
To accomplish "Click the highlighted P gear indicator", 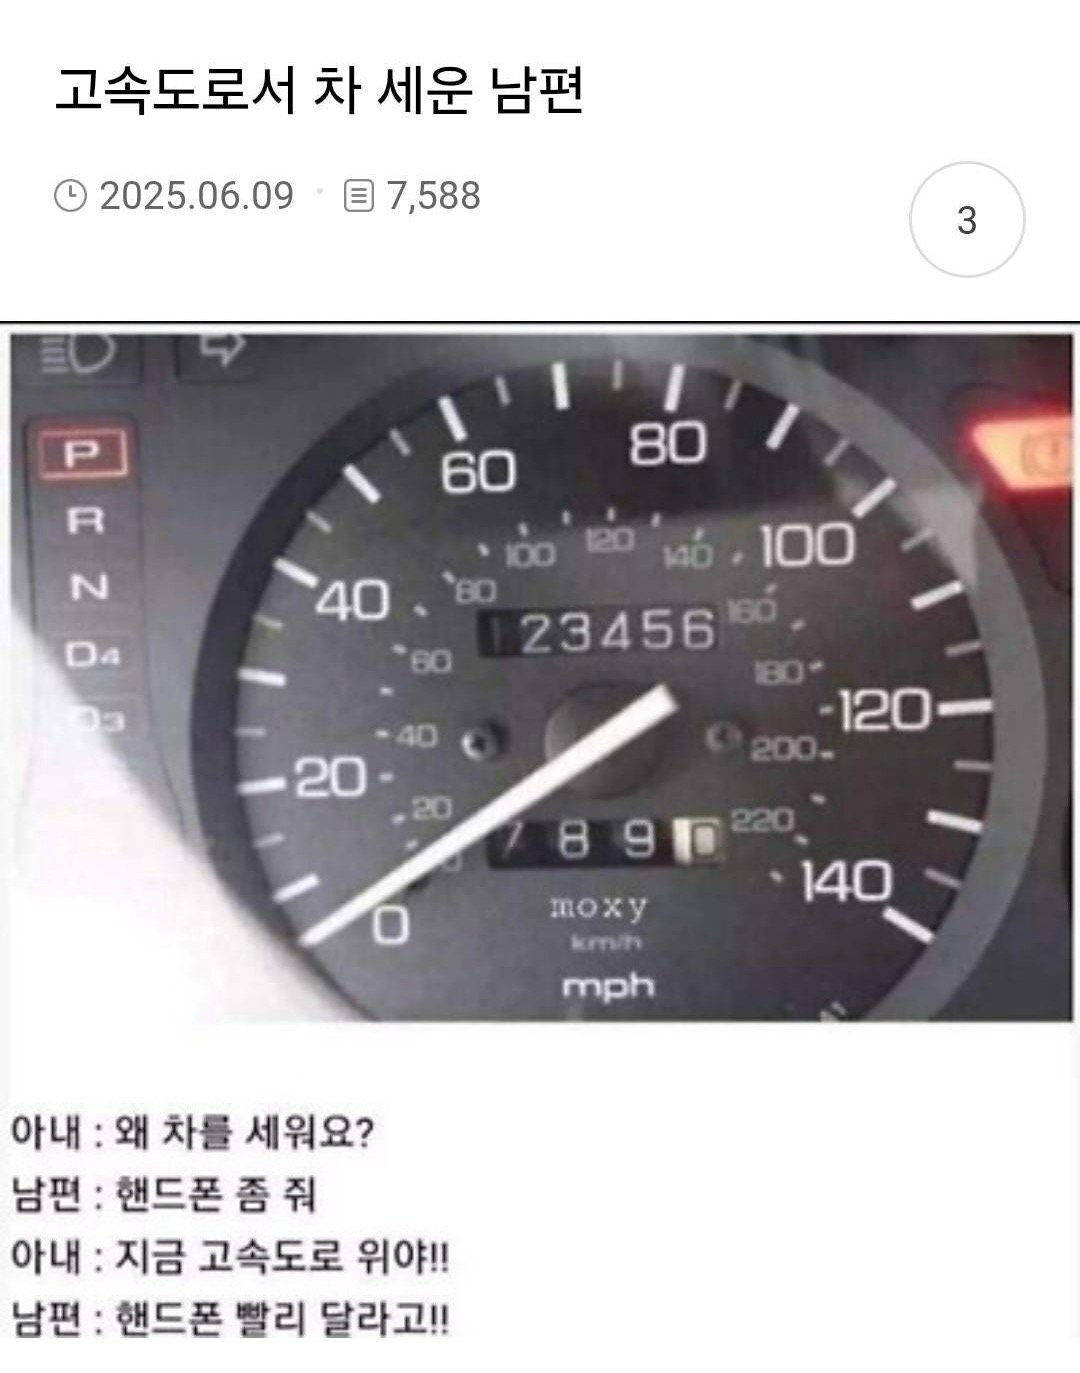I will click(83, 455).
